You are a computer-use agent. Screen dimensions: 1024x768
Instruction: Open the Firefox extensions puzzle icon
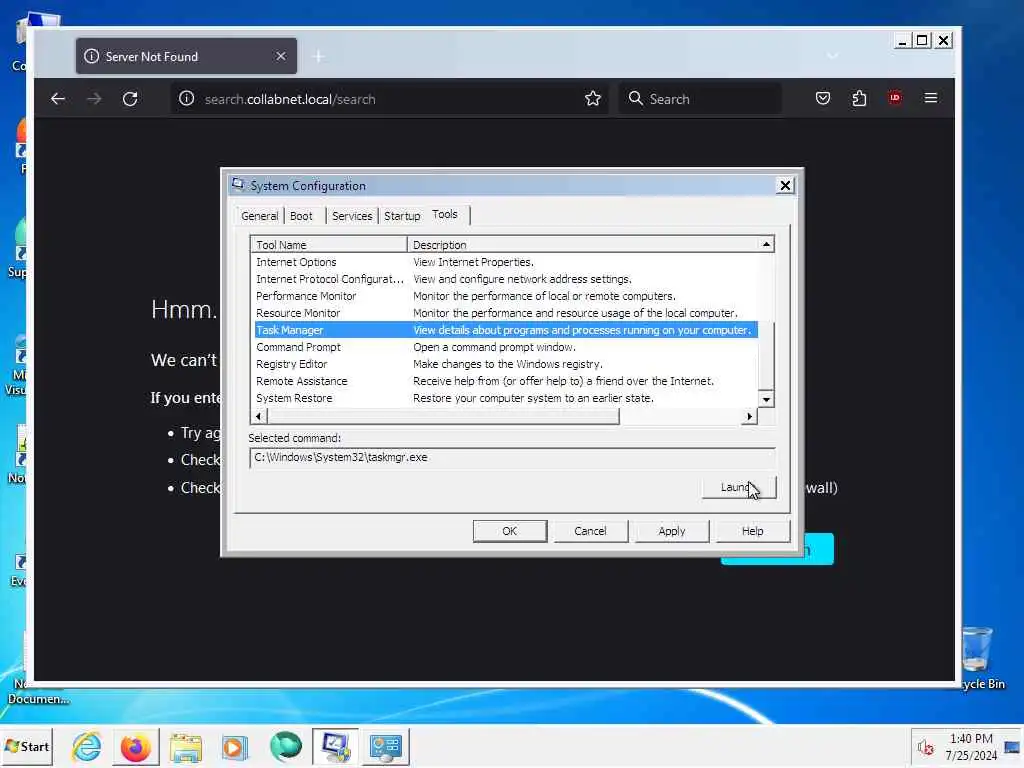coord(859,98)
